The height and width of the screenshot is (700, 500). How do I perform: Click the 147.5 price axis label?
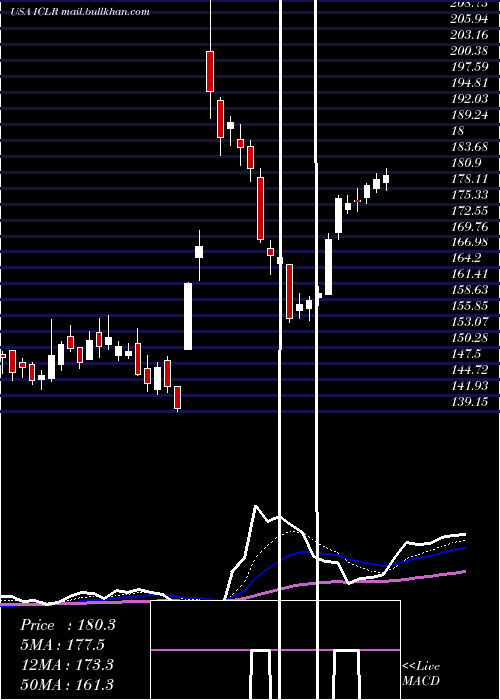(x=467, y=354)
